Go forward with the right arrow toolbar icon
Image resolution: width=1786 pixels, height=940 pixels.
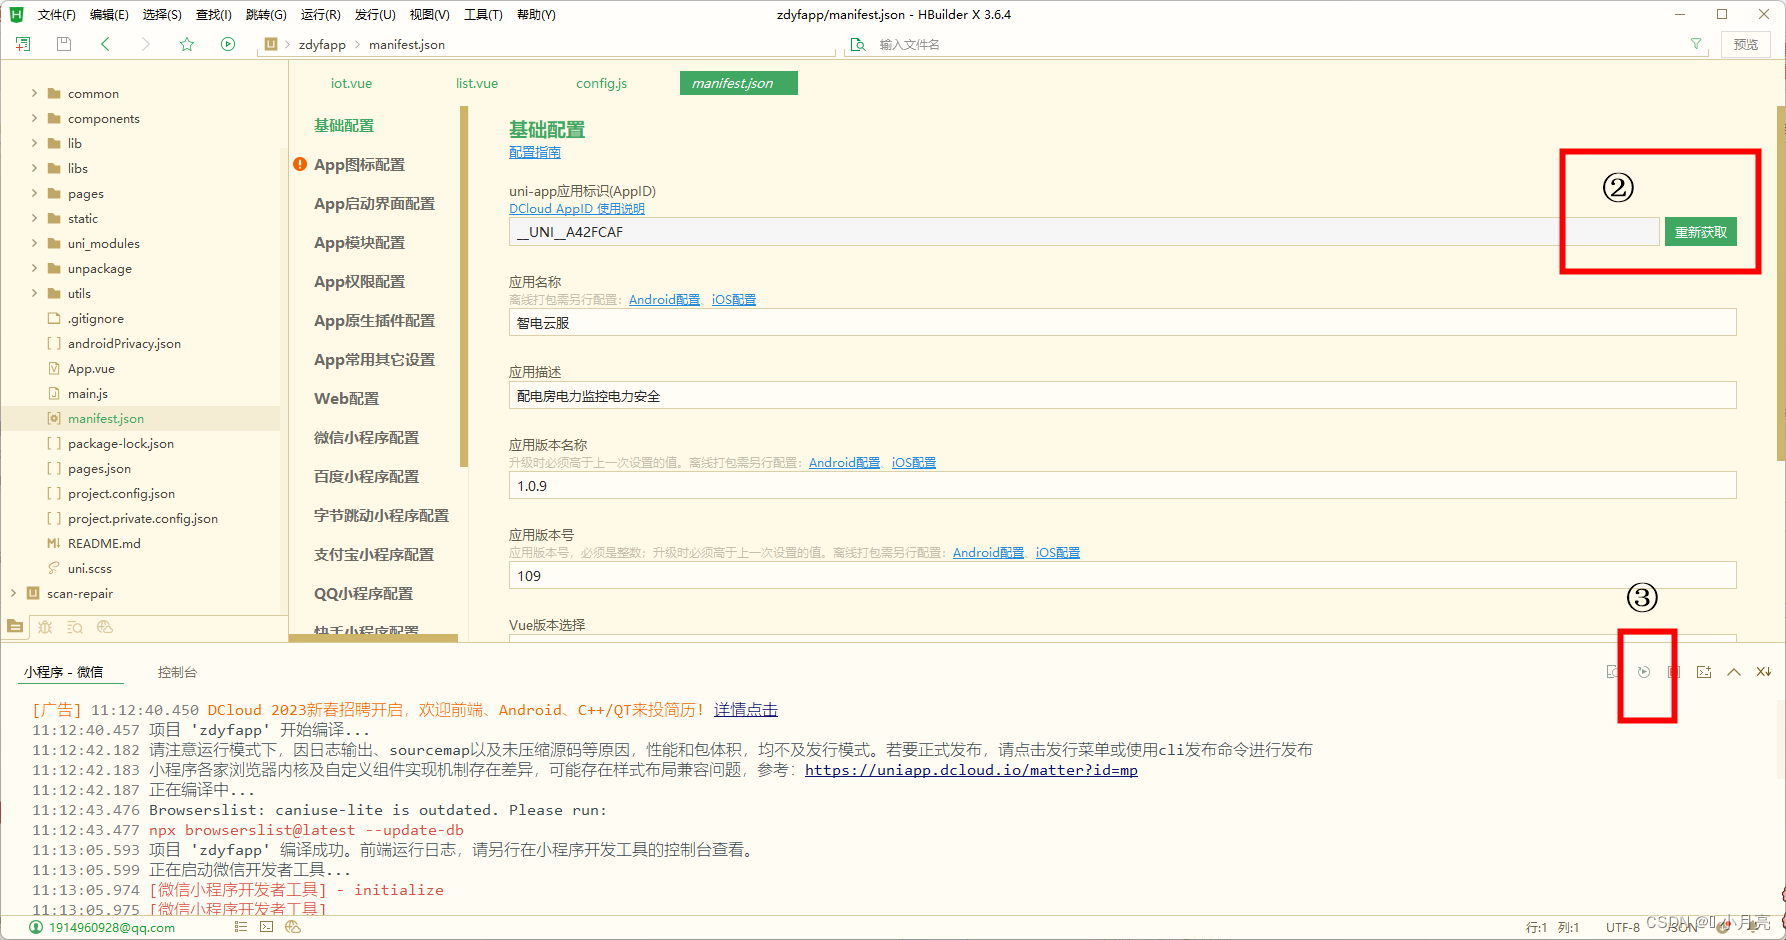[146, 44]
